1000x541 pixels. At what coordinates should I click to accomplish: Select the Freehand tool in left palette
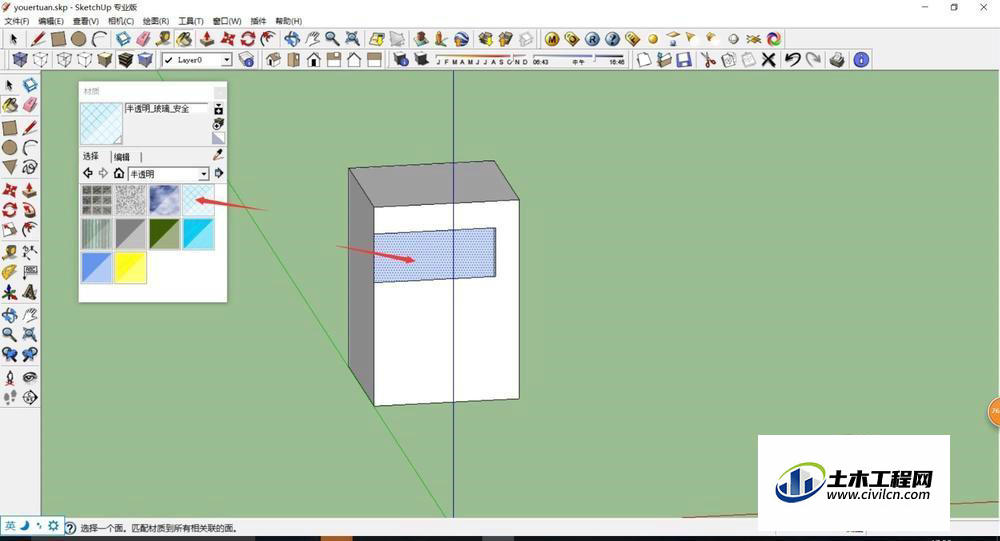click(29, 167)
